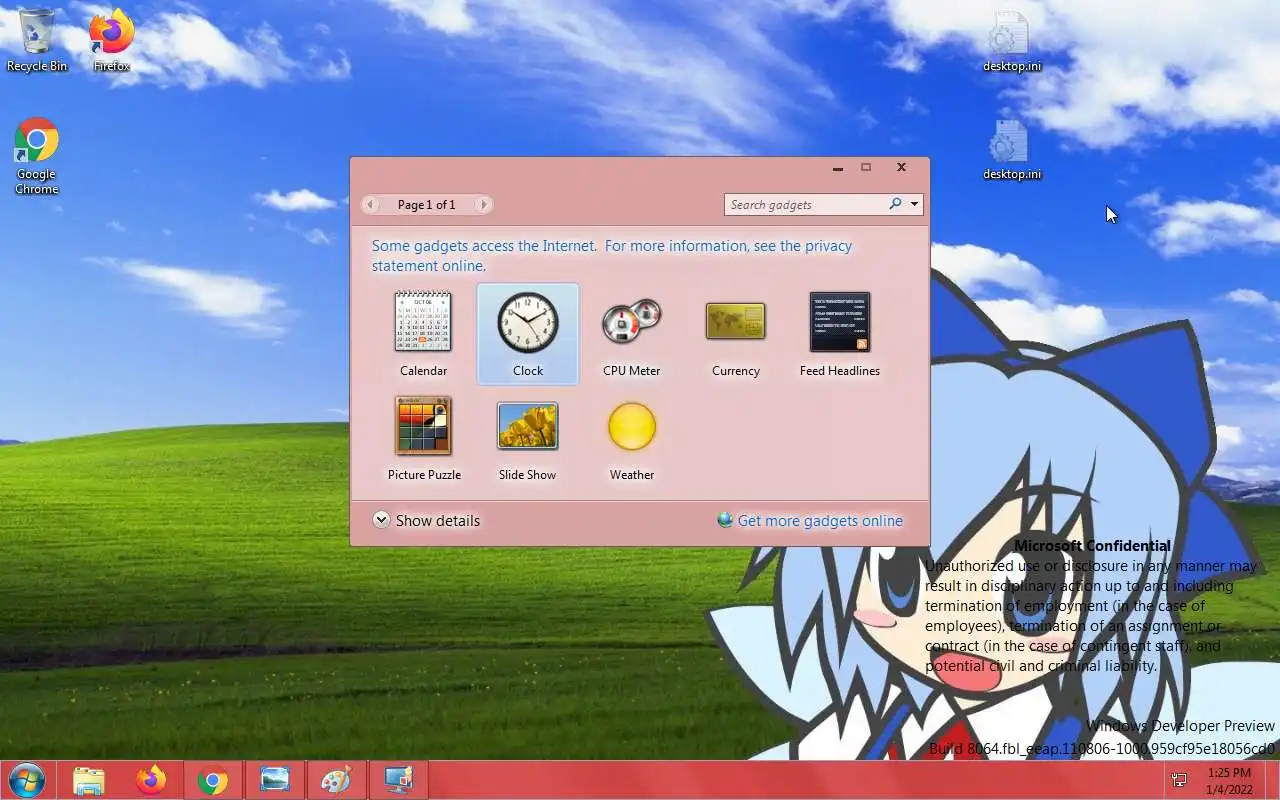Click the Google Chrome desktop shortcut
Screen dimensions: 1280x800
click(x=37, y=157)
